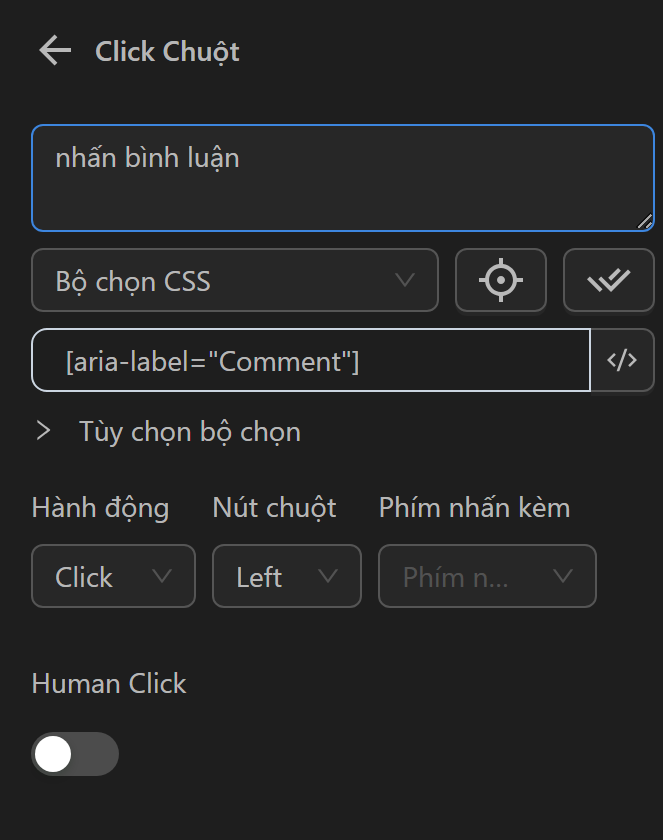Select the Bộ chọn CSS selector type text
This screenshot has width=663, height=840.
(x=133, y=281)
